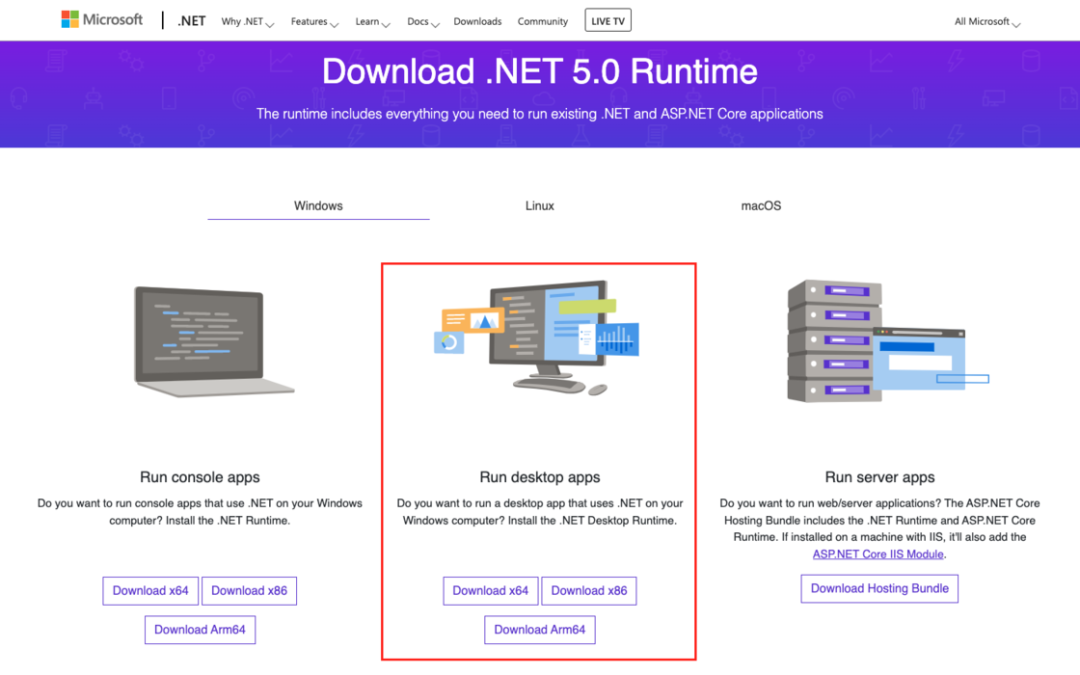Expand the All Microsoft menu
Viewport: 1080px width, 675px height.
coord(987,22)
